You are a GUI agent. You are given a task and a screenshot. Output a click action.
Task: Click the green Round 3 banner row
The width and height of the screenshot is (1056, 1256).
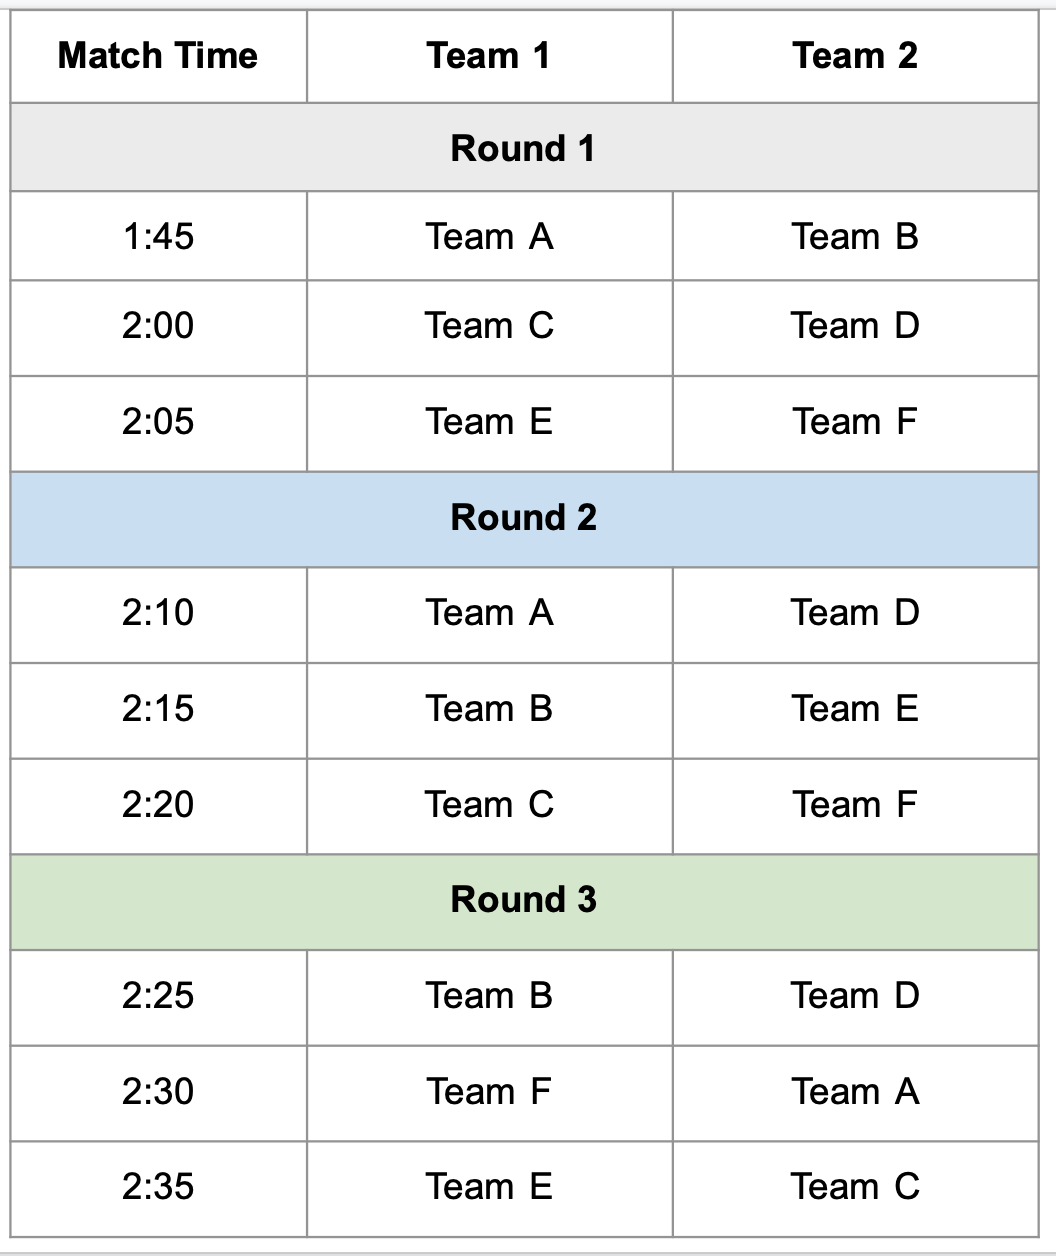(523, 900)
